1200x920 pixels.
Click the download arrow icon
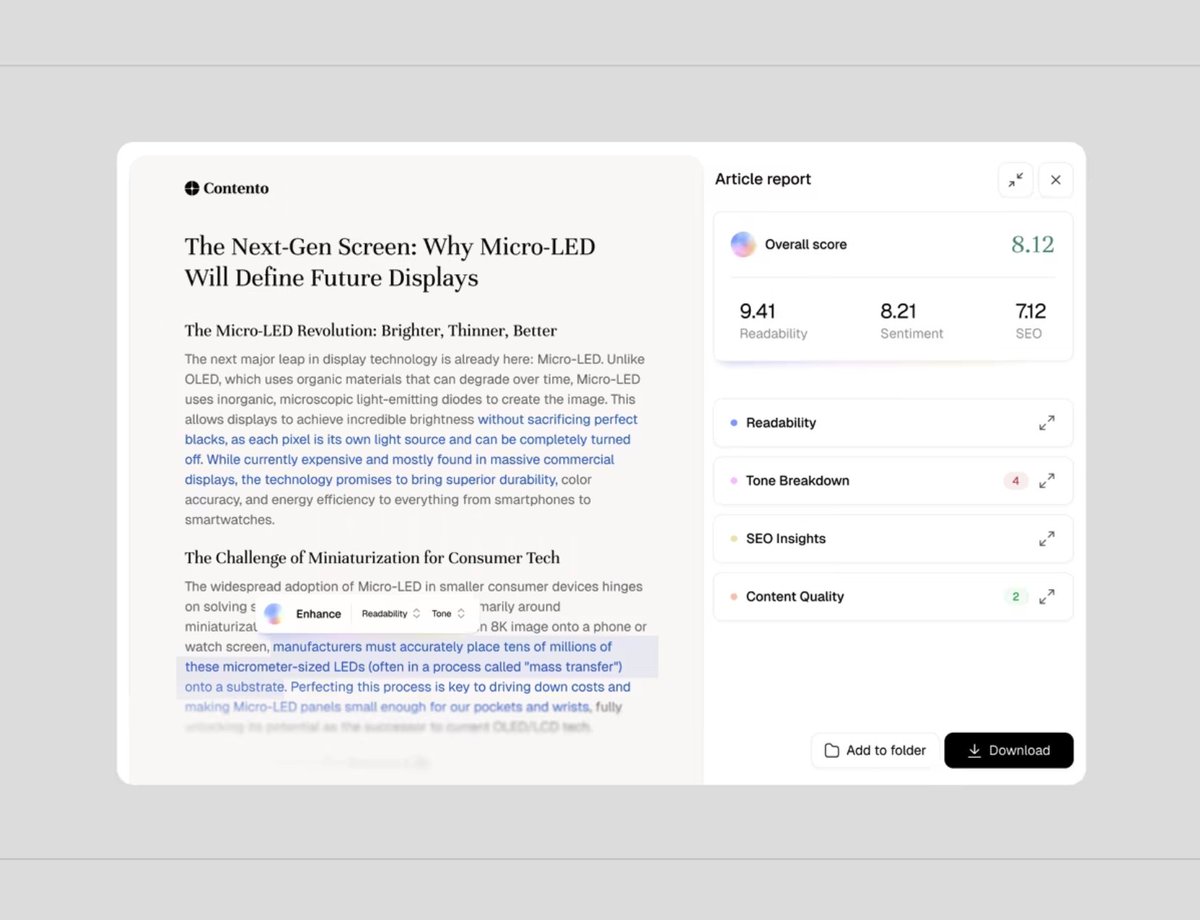pos(975,750)
